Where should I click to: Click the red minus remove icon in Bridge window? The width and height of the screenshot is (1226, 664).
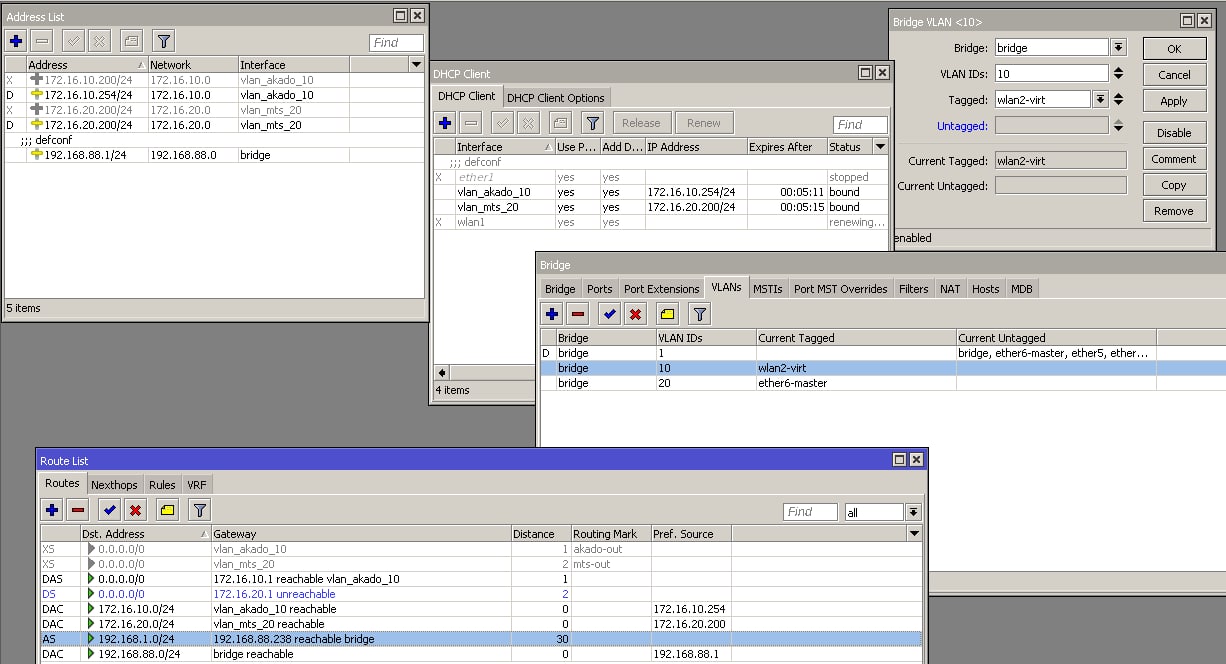578,314
